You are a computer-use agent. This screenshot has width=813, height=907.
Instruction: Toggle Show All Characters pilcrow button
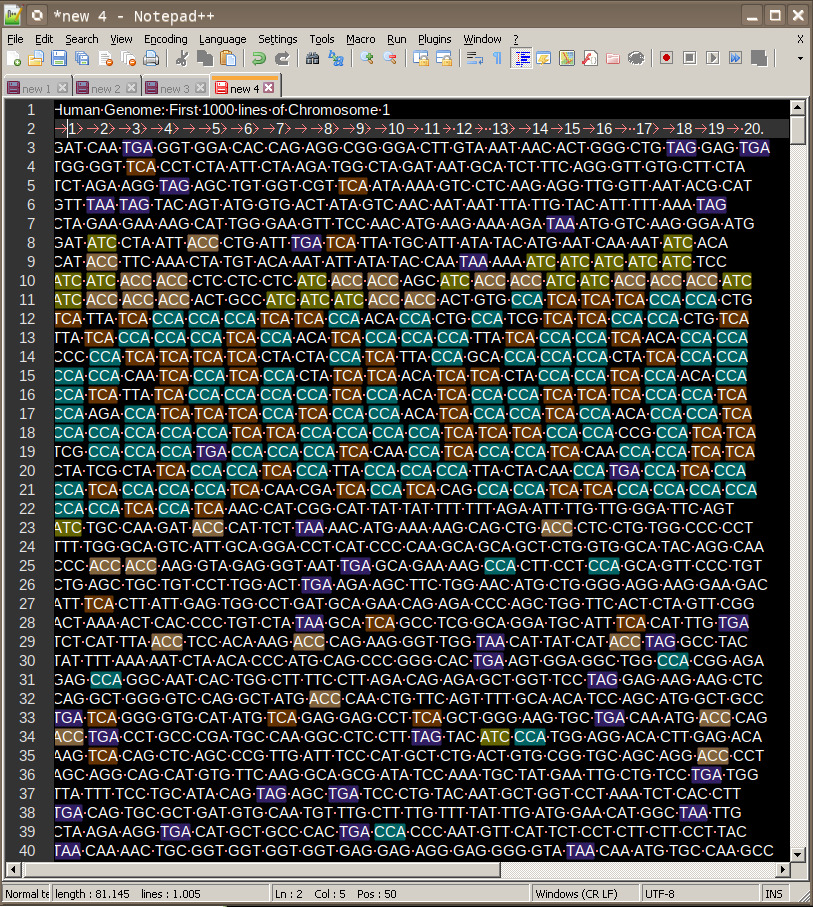(x=497, y=59)
